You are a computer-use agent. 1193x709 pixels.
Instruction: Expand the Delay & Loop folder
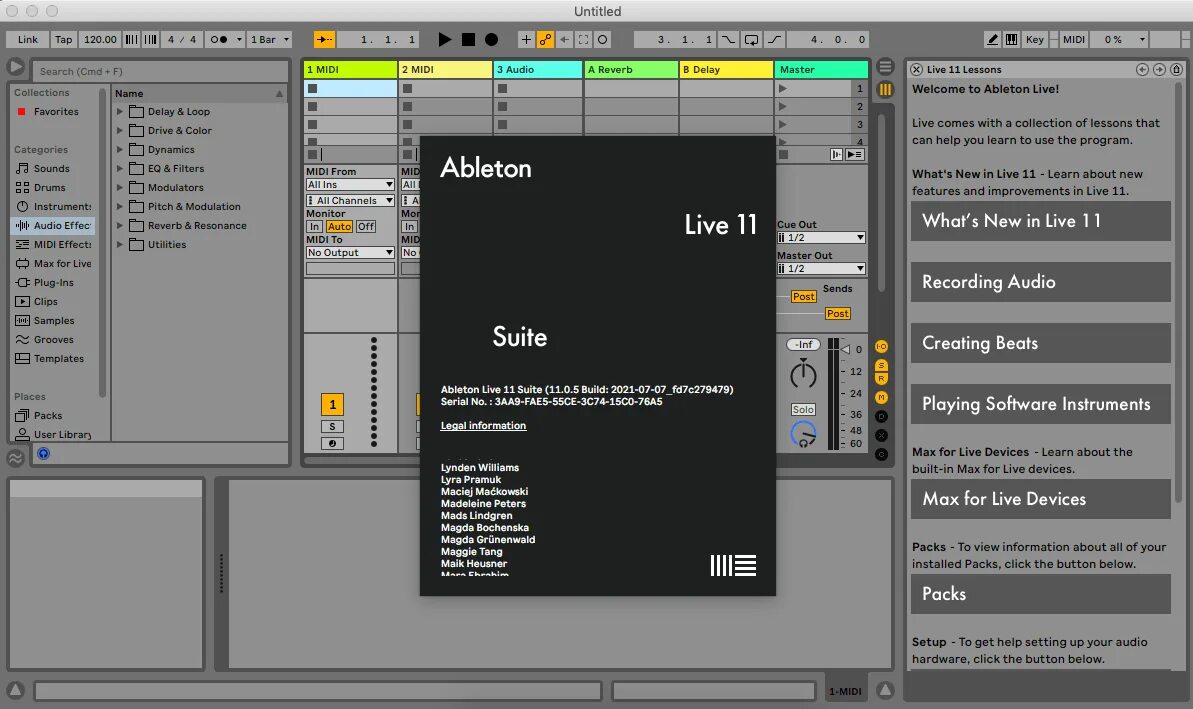[x=119, y=111]
